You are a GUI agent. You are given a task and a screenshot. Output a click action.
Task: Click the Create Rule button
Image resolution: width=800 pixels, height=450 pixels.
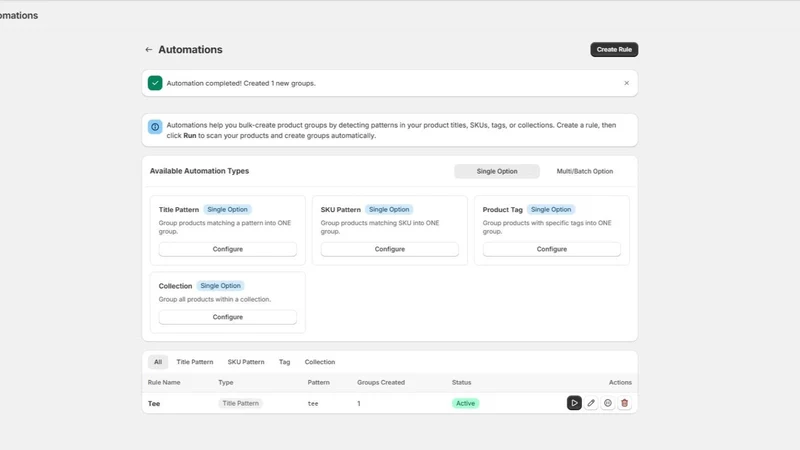pyautogui.click(x=614, y=49)
